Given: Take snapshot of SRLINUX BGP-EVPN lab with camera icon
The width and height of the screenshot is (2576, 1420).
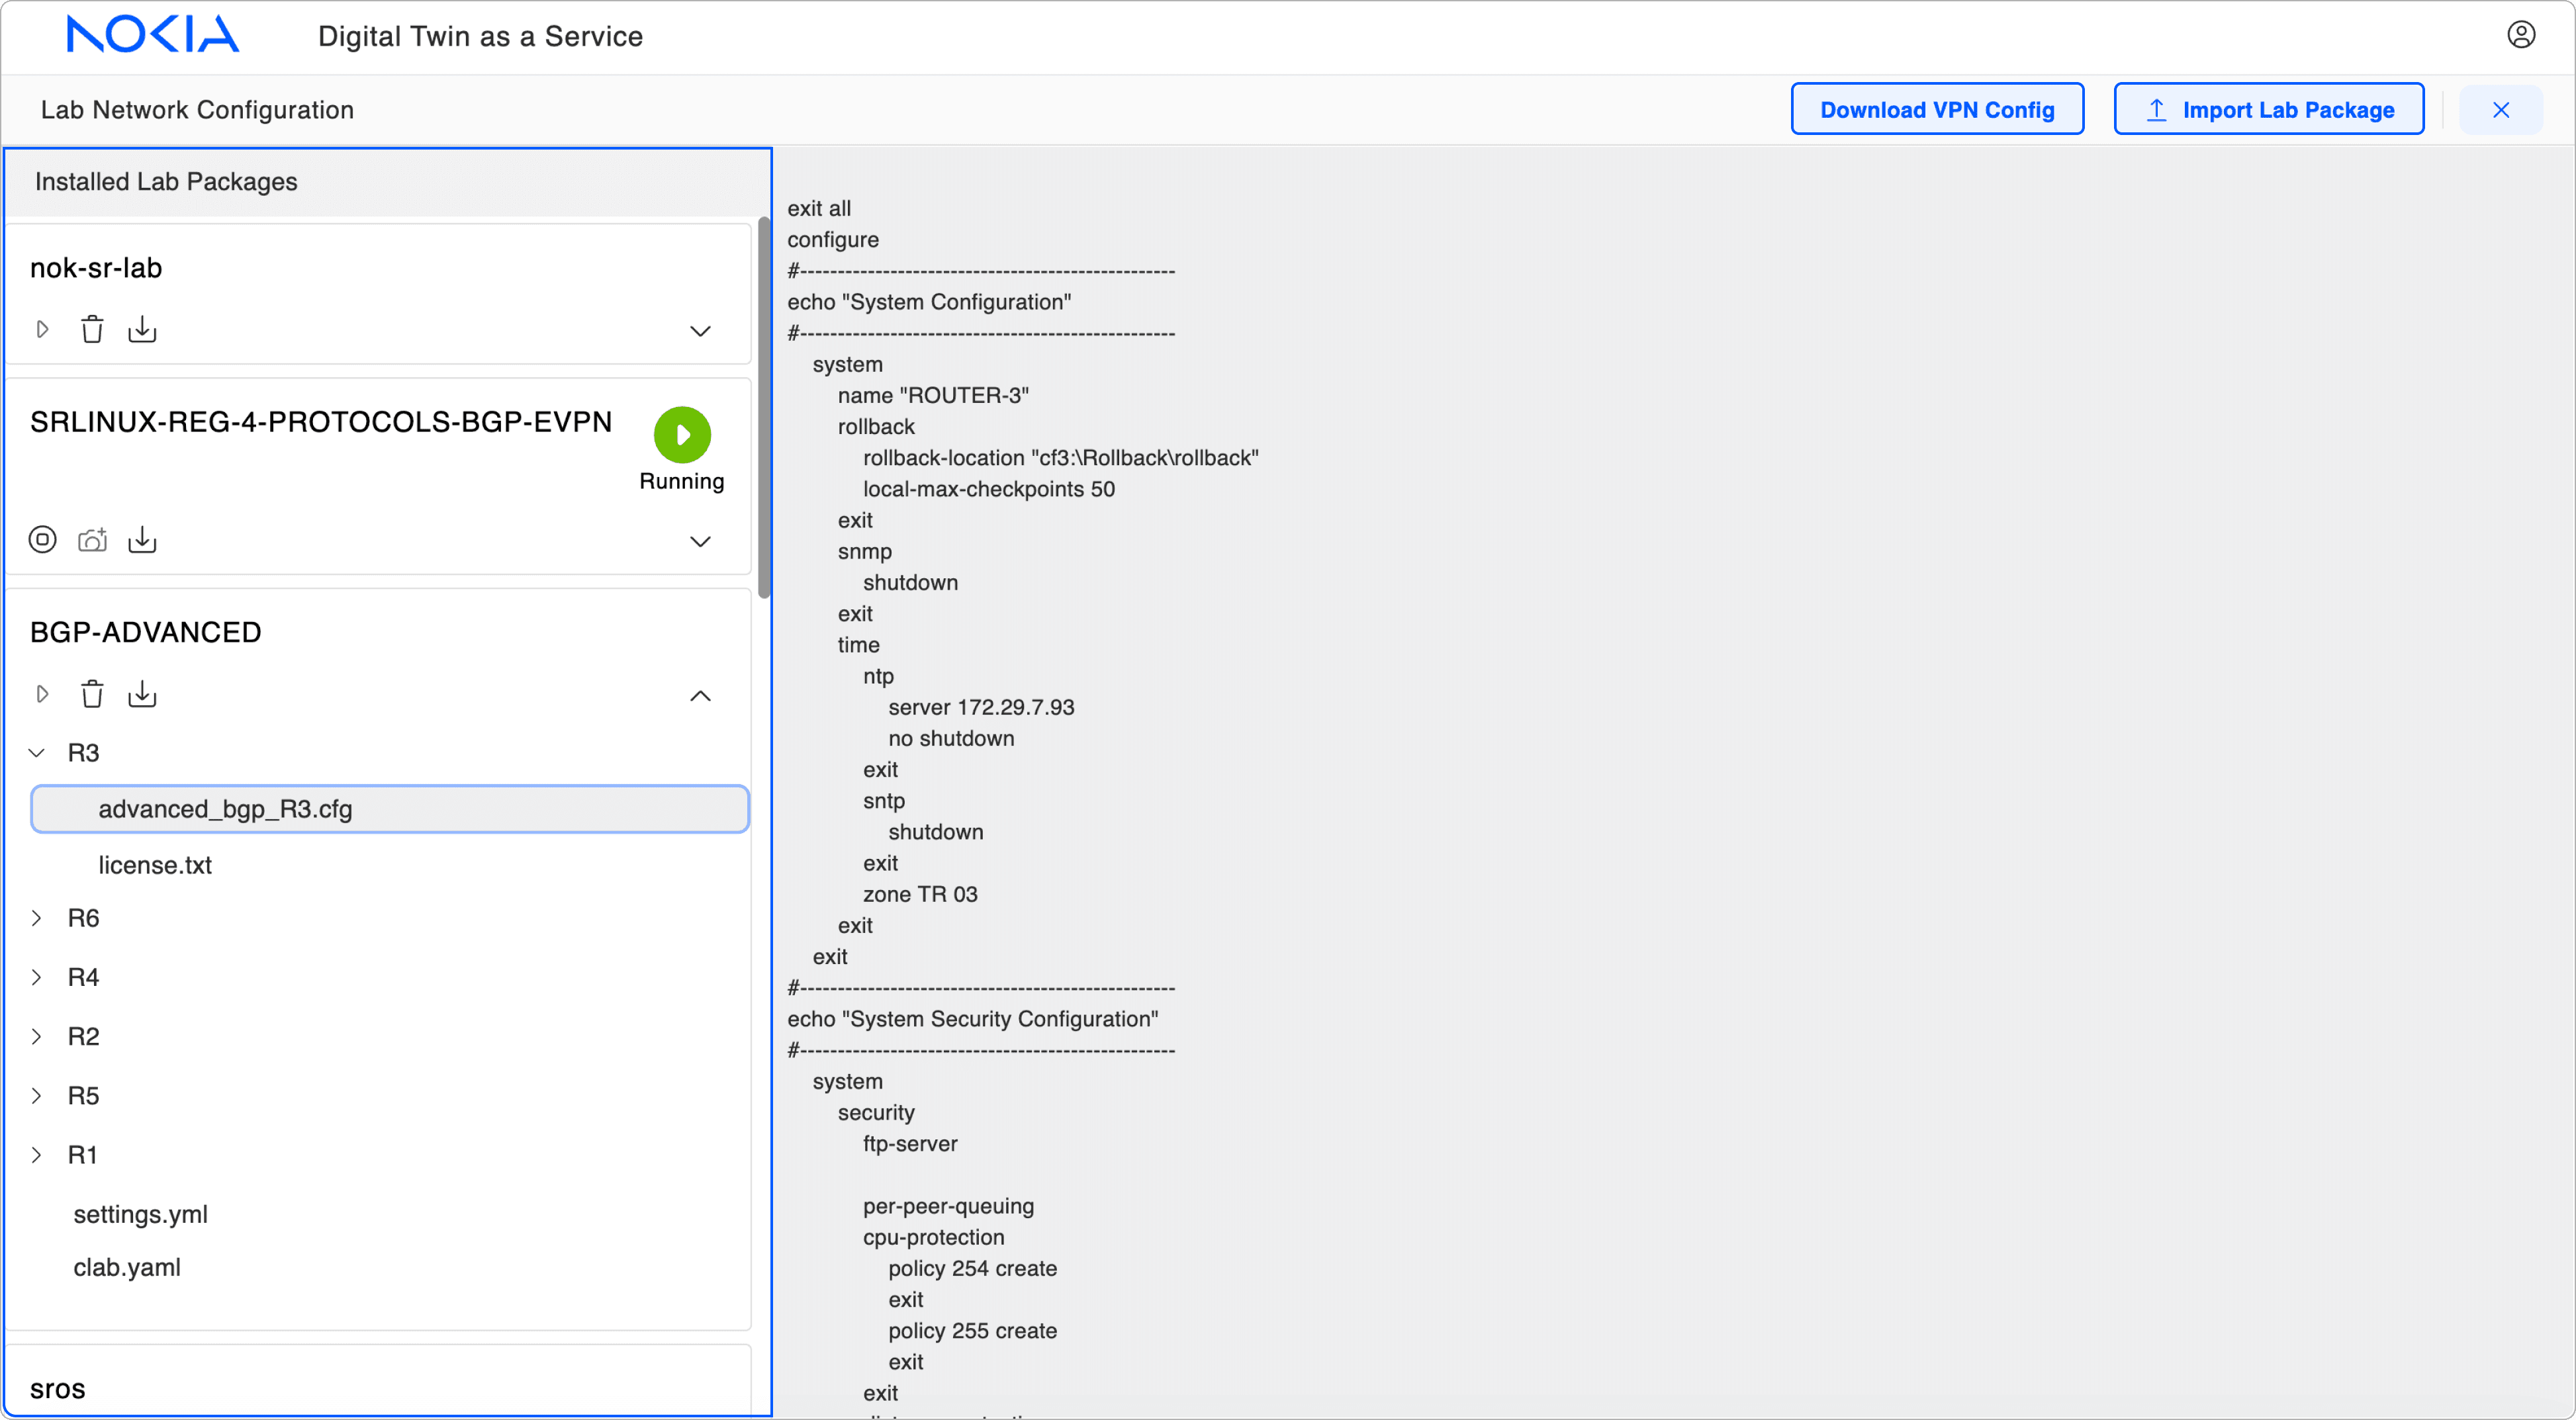Looking at the screenshot, I should coord(92,540).
